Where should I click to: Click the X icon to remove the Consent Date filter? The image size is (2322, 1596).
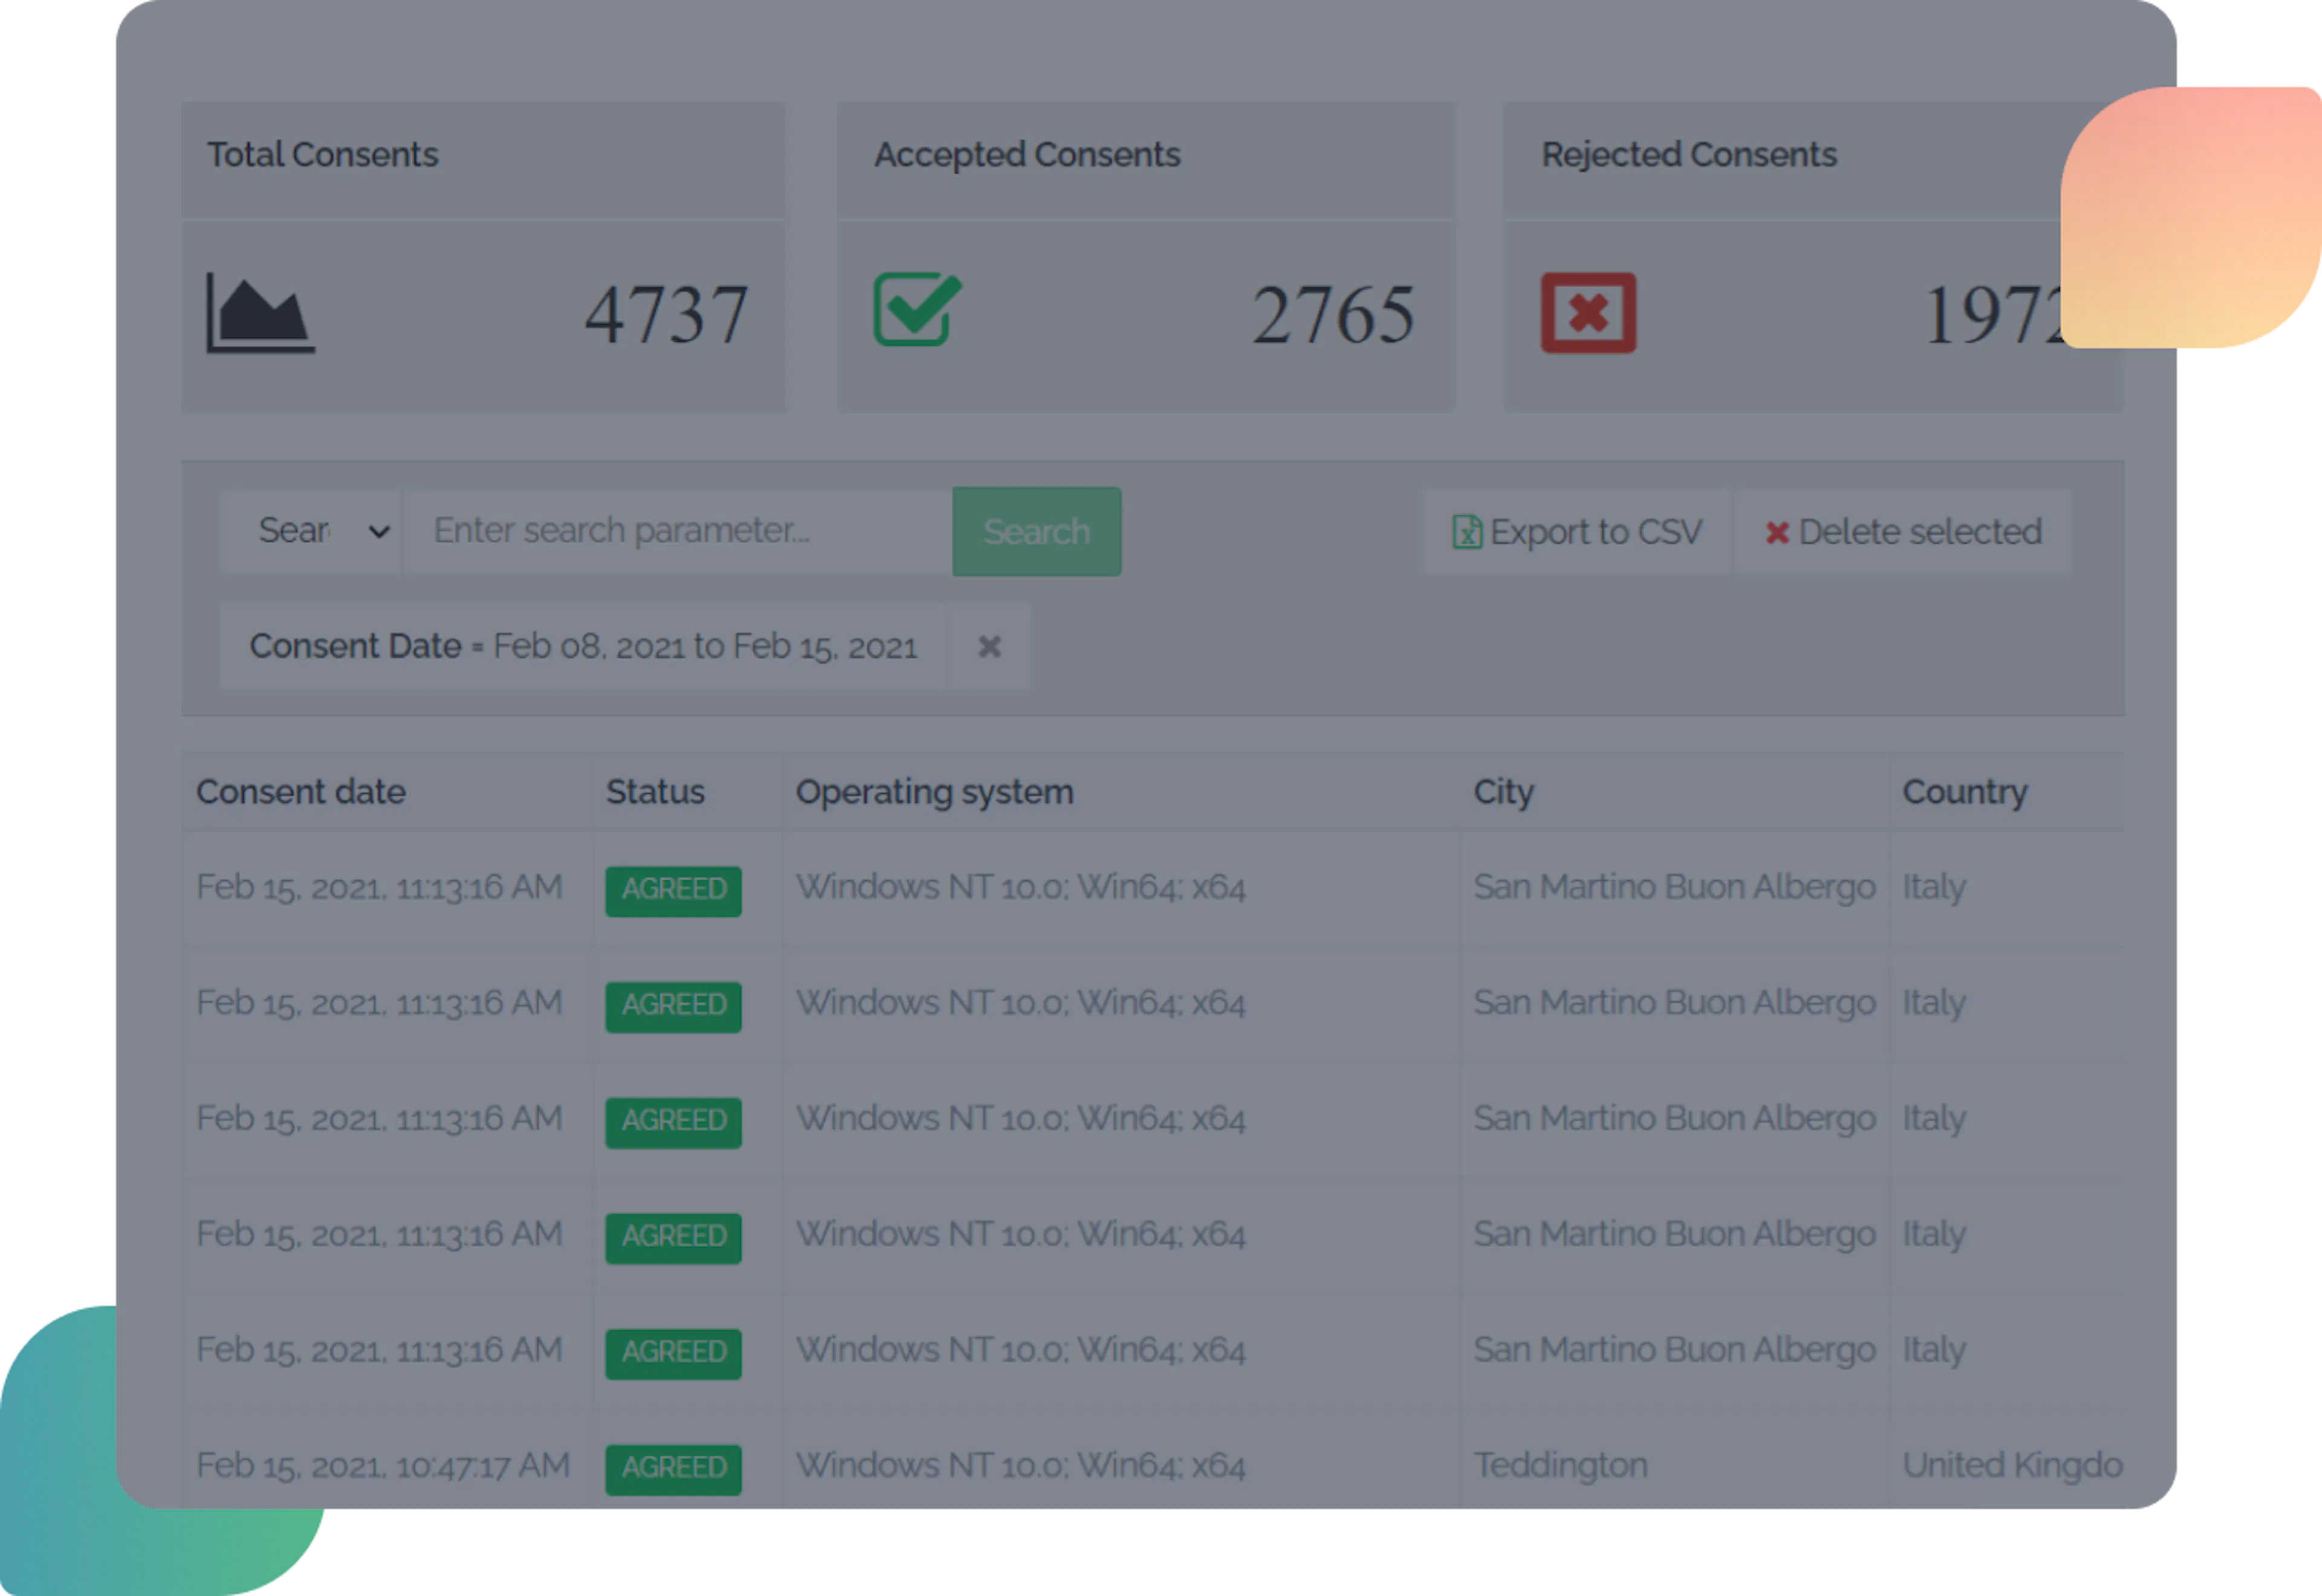coord(990,647)
